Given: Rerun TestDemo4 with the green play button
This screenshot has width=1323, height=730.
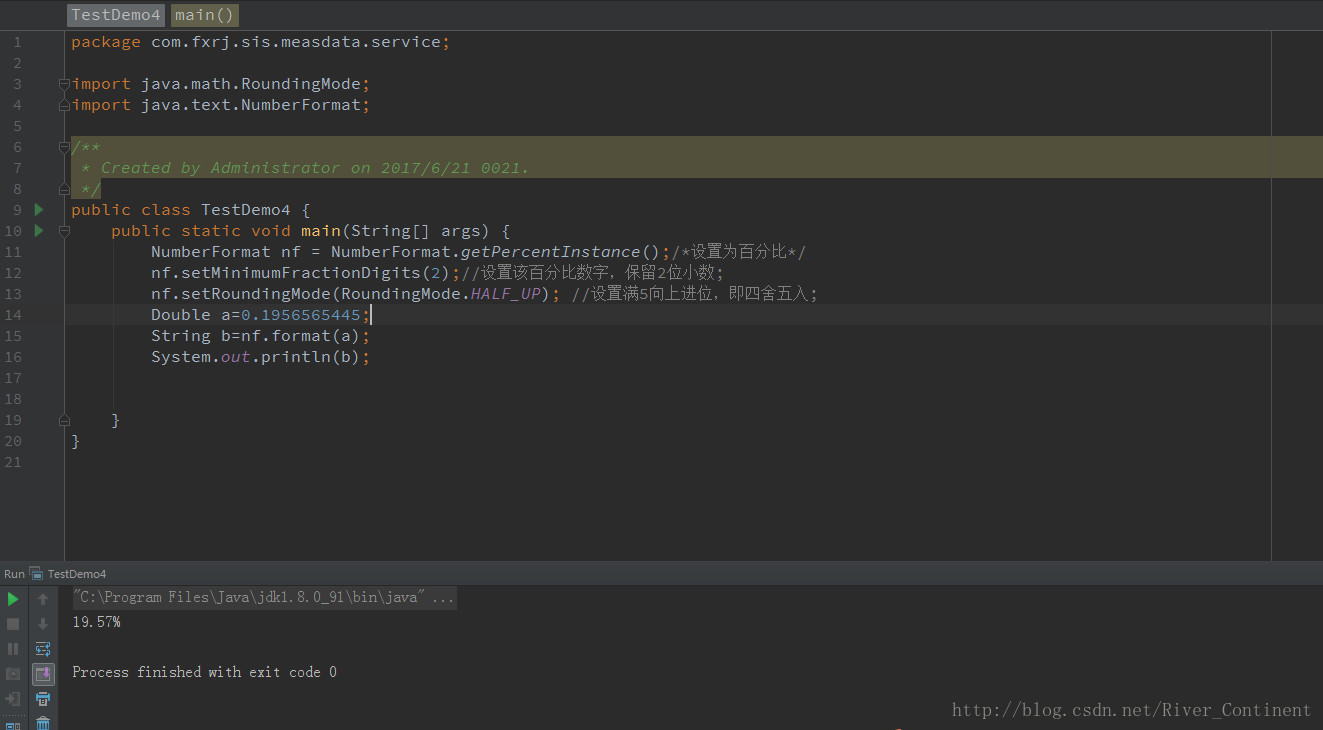Looking at the screenshot, I should tap(13, 599).
